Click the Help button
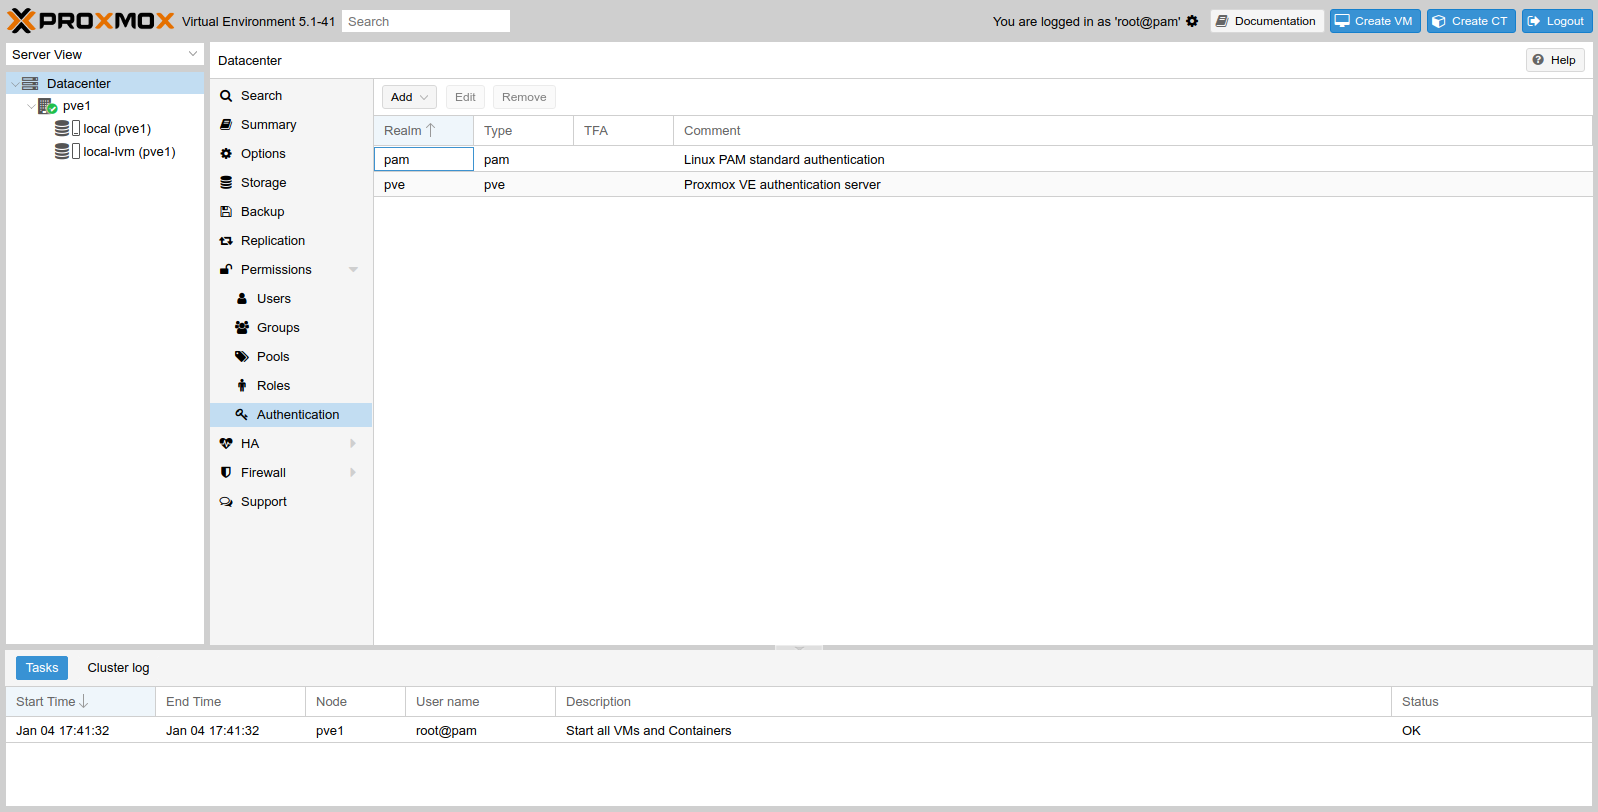Screen dimensions: 1598x812 tap(1555, 60)
